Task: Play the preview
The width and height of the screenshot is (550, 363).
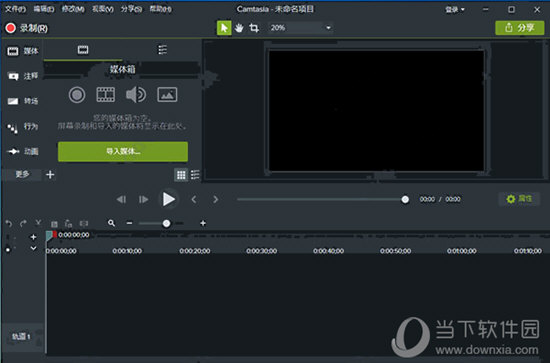Action: coord(169,199)
